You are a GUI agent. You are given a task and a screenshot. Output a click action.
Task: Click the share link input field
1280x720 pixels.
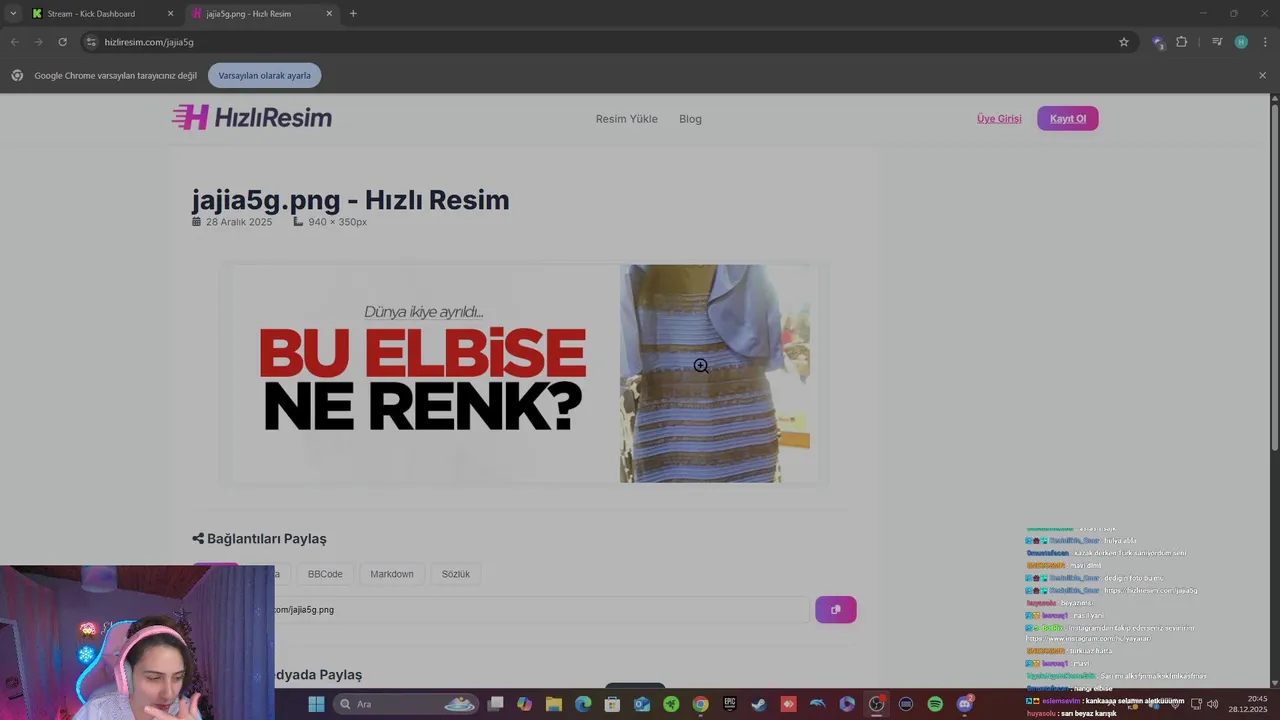click(540, 610)
